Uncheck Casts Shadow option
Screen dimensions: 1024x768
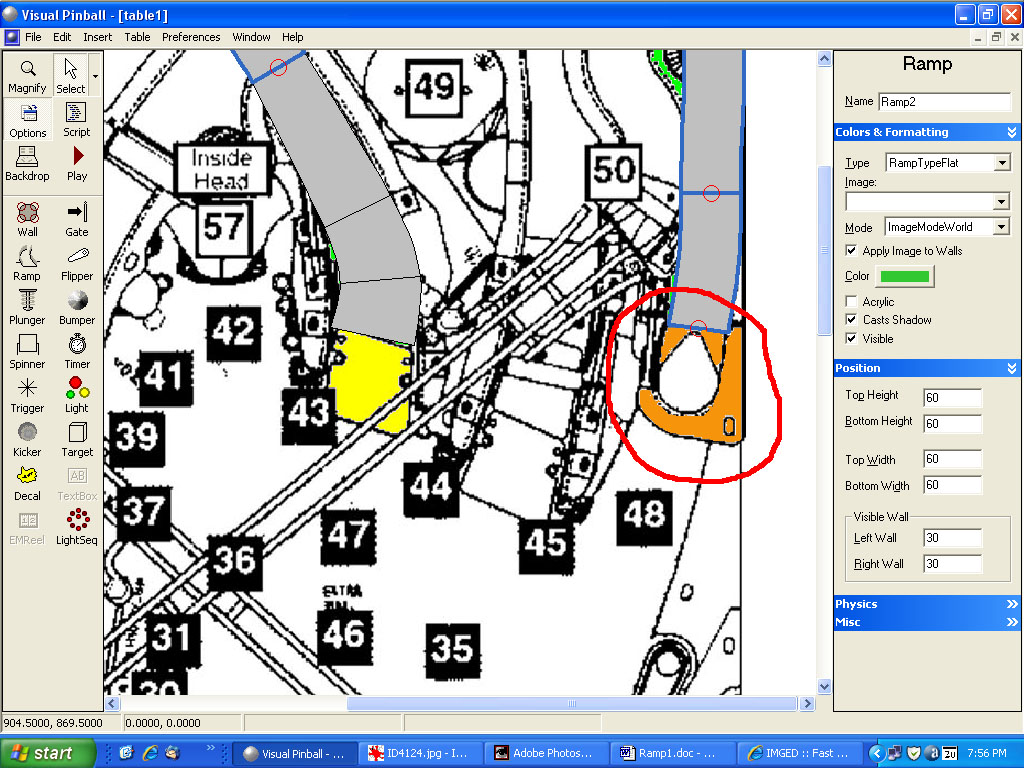852,320
